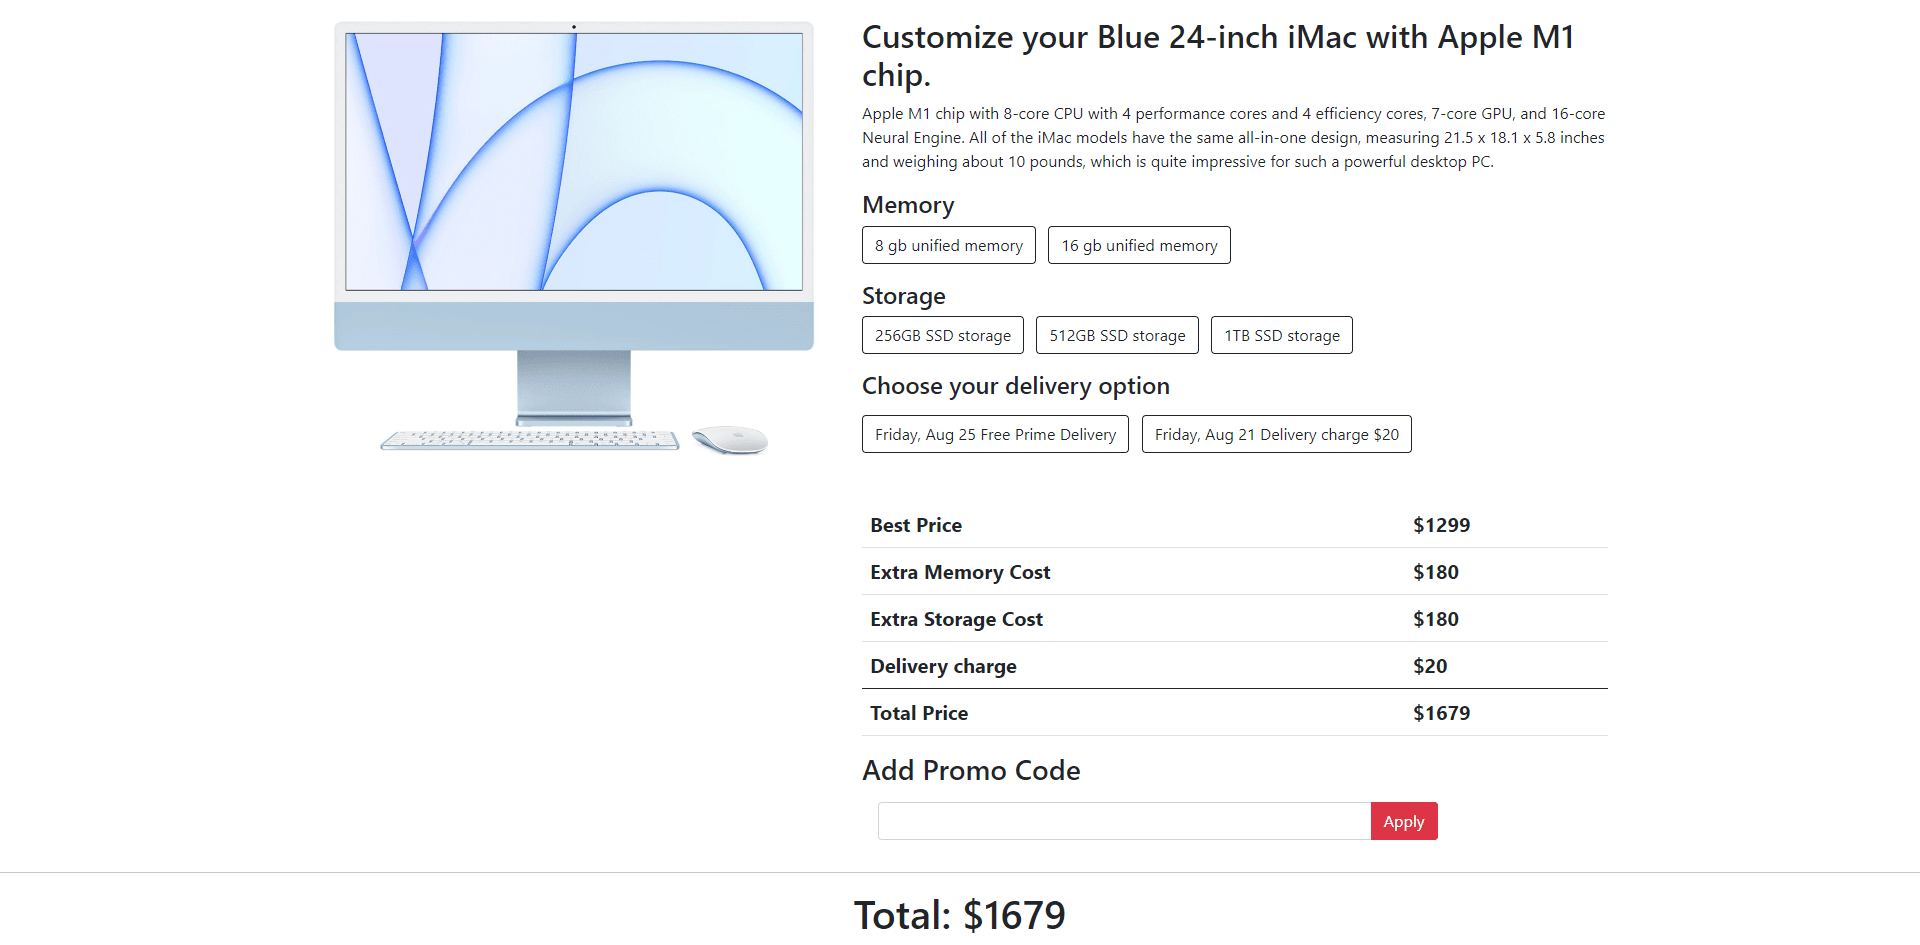Click the Total Price value in table
The height and width of the screenshot is (945, 1920).
click(x=1441, y=713)
